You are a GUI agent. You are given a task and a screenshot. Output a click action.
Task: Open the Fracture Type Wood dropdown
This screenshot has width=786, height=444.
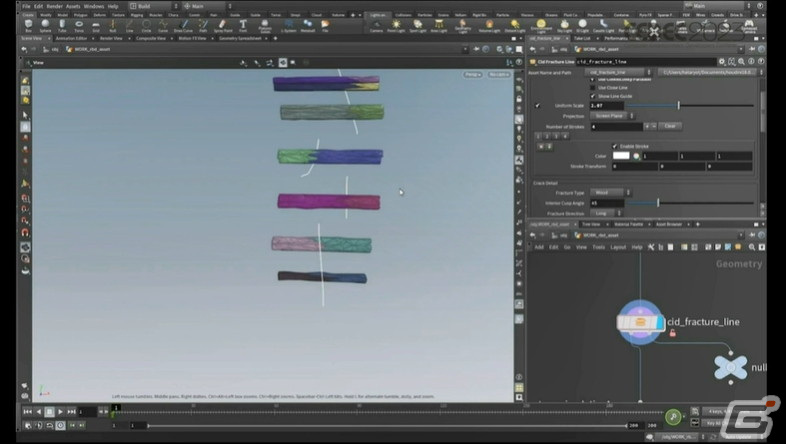pos(611,192)
